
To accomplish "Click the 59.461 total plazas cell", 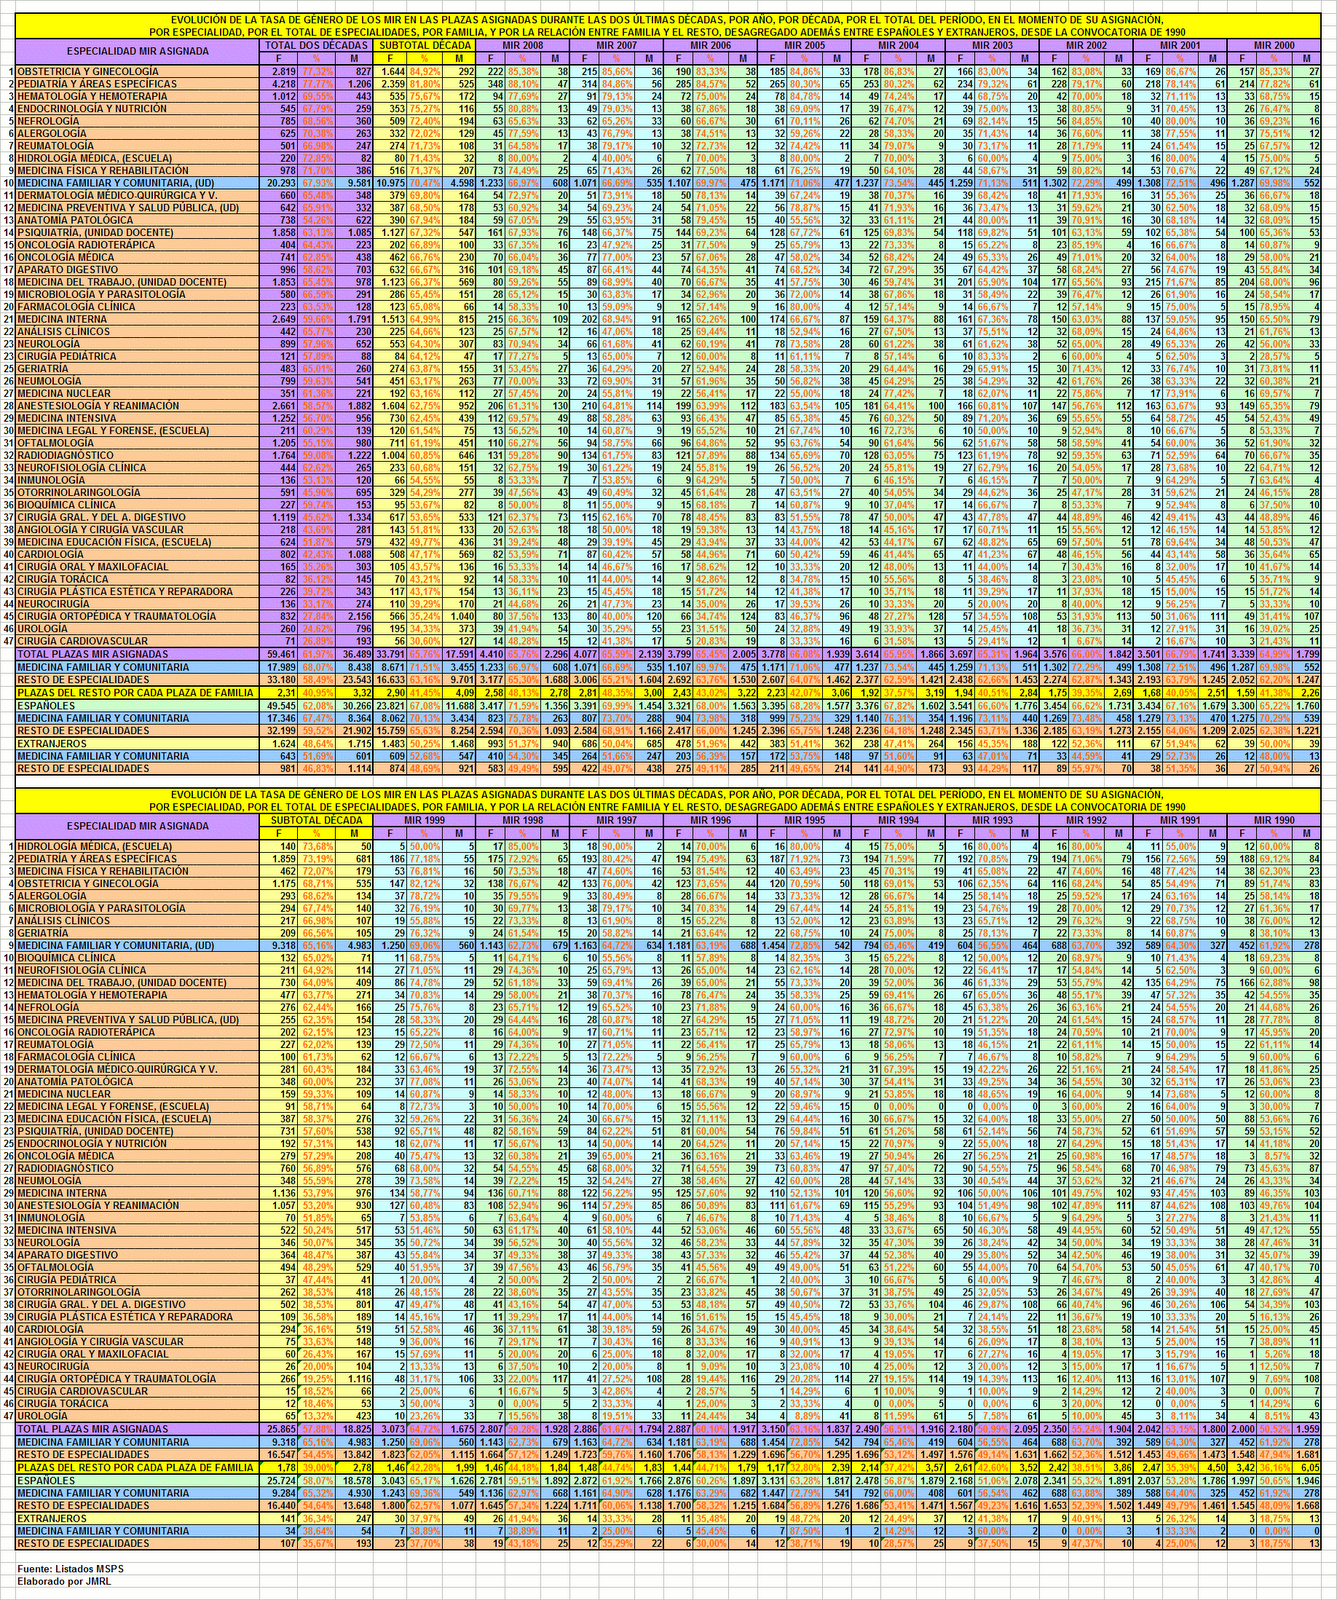I will (280, 653).
